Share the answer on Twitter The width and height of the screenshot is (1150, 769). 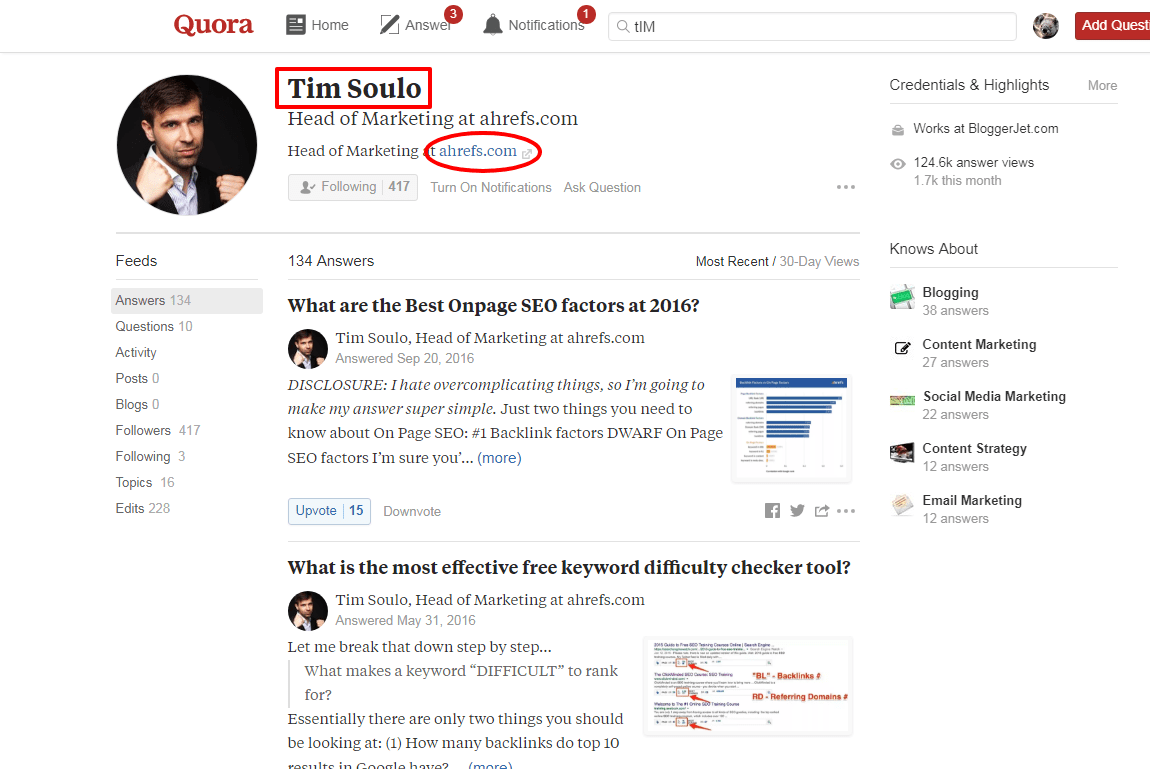tap(797, 511)
